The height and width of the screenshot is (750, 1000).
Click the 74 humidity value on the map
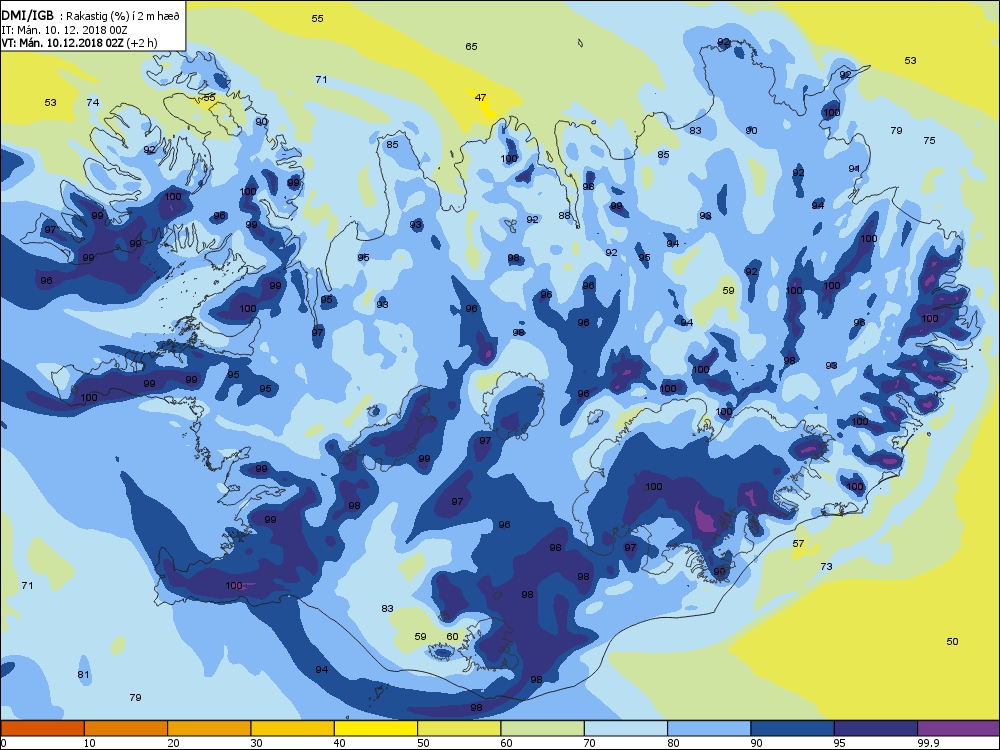(93, 102)
